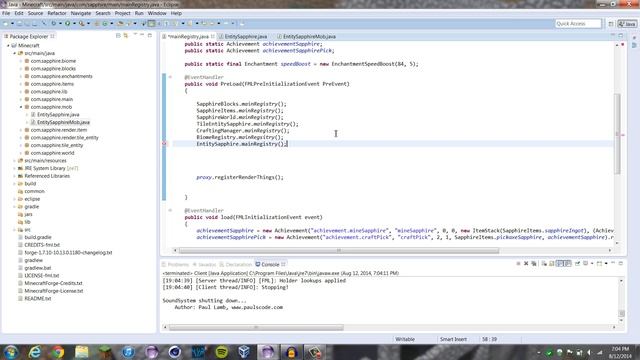Click 'Writable' in the status bar

[x=405, y=339]
